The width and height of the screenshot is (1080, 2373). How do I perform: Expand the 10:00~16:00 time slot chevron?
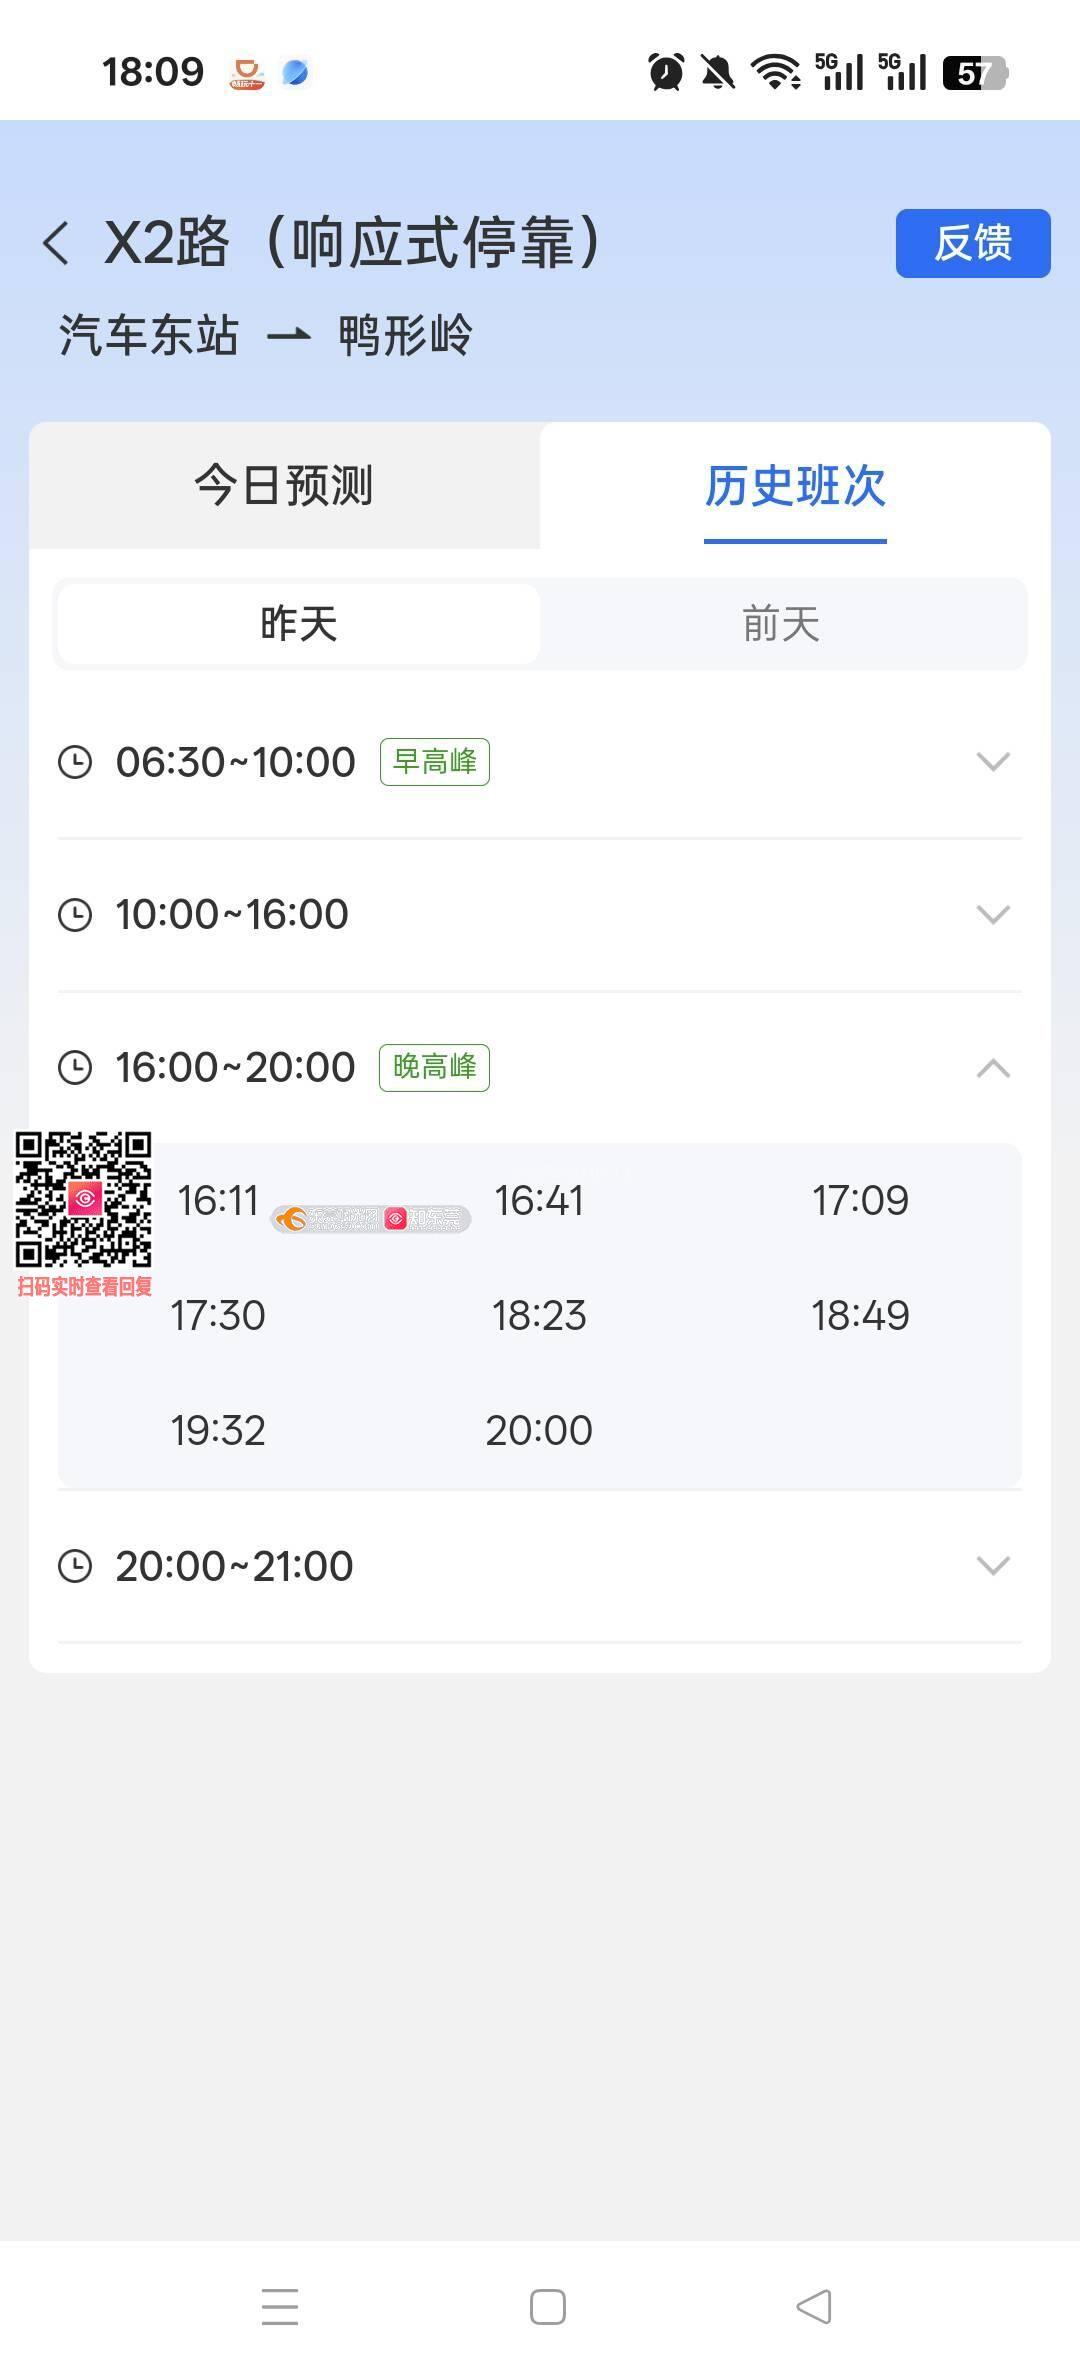pos(992,914)
